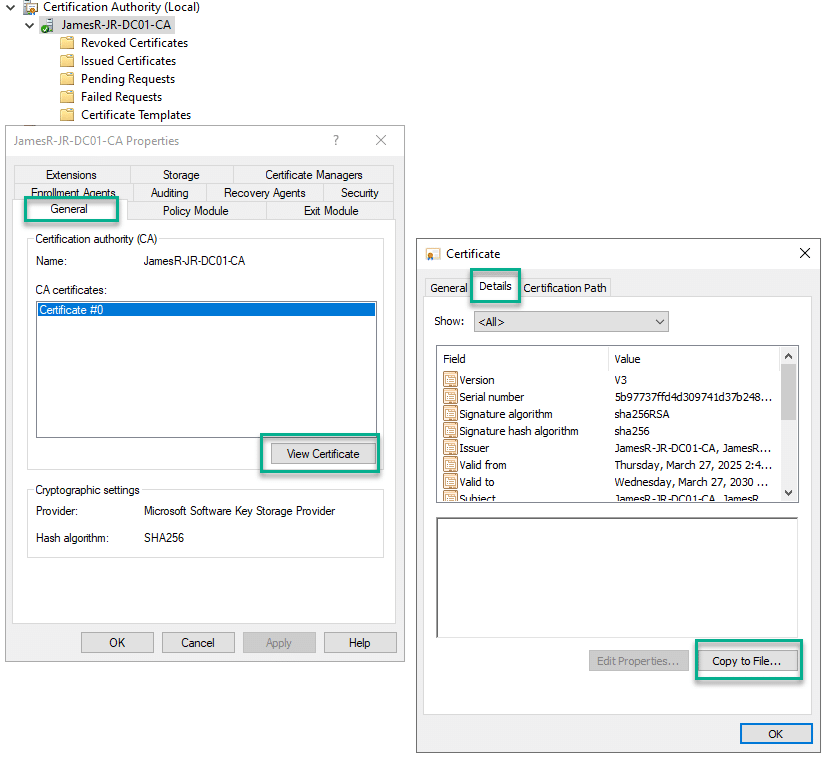
Task: Click the field list scrollbar down arrow
Action: tap(789, 492)
